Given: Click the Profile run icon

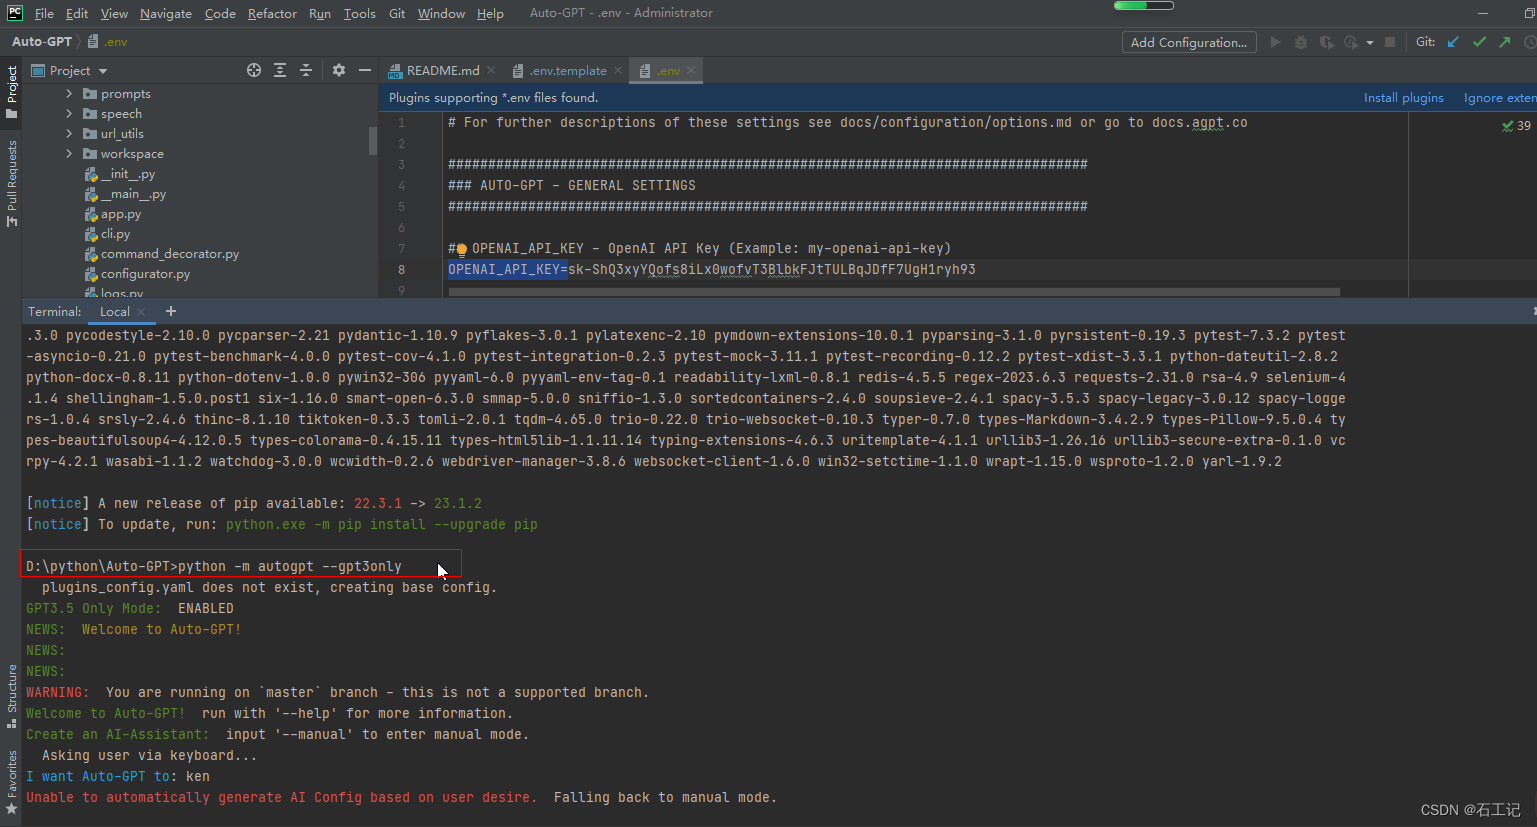Looking at the screenshot, I should [1351, 42].
